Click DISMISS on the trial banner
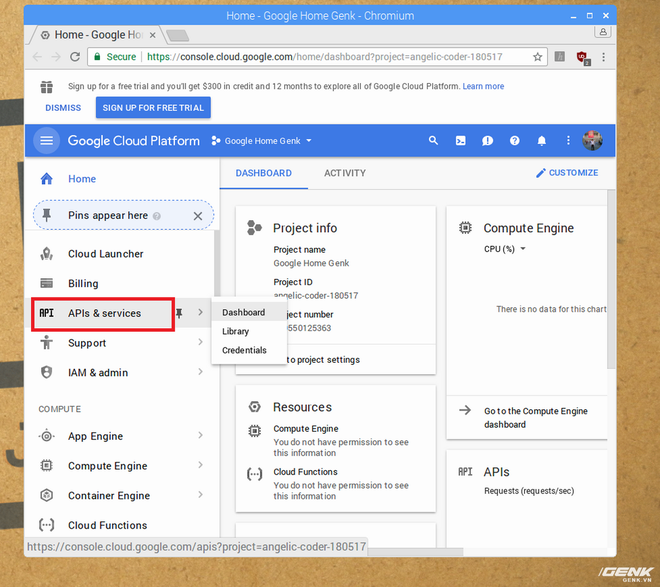The width and height of the screenshot is (660, 587). [x=63, y=108]
